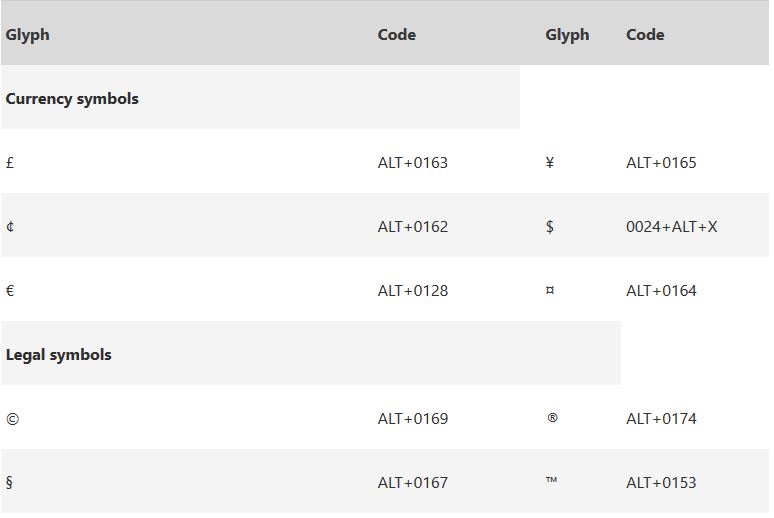Screen dimensions: 774x518
Task: Click the Currency symbols section heading
Action: [x=72, y=98]
